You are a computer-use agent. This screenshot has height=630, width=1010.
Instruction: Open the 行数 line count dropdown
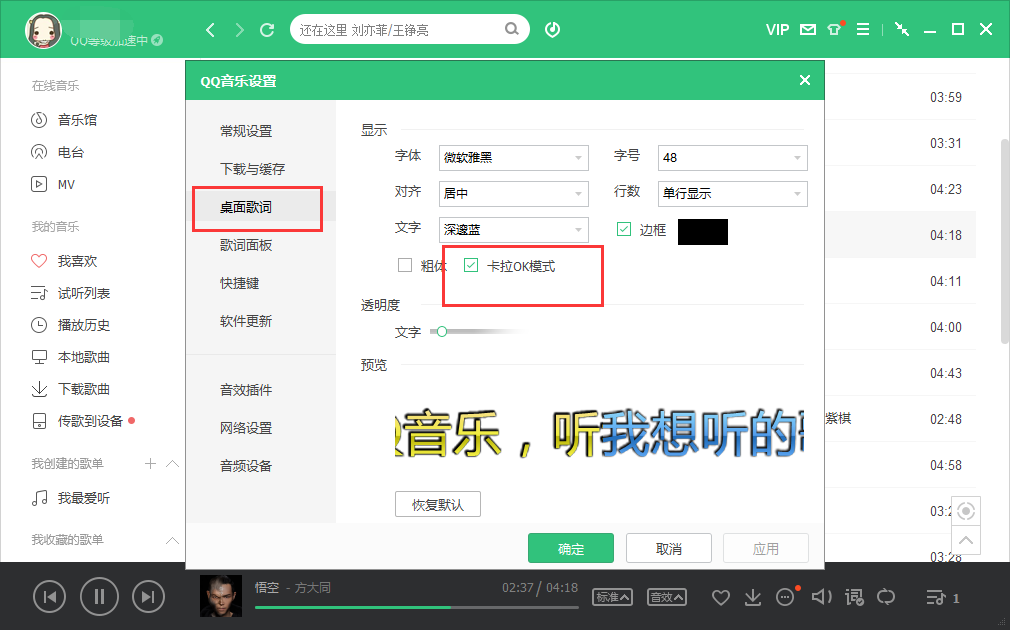tap(732, 194)
